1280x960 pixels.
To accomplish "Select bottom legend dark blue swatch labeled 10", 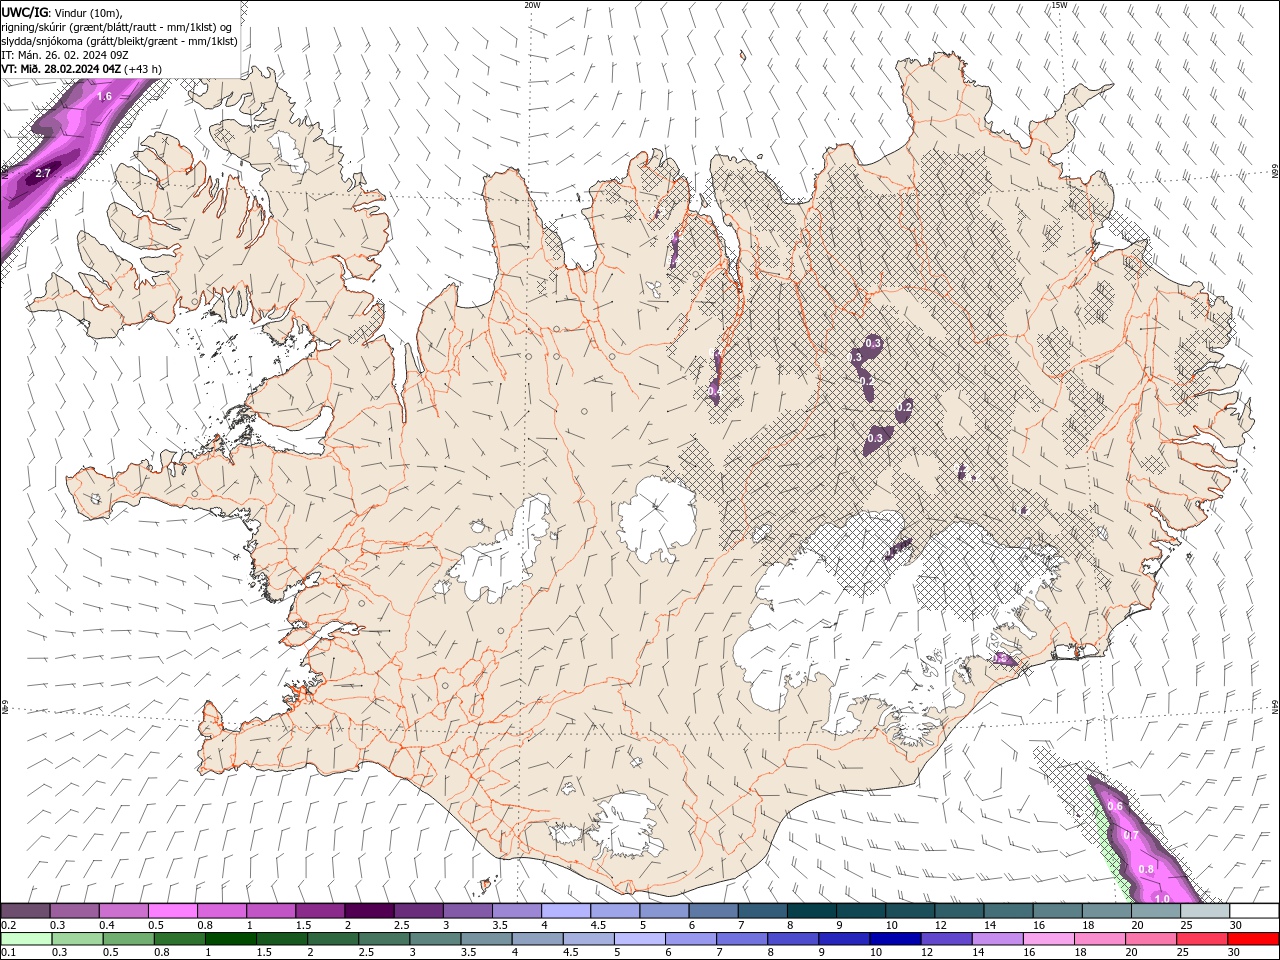I will click(x=895, y=939).
